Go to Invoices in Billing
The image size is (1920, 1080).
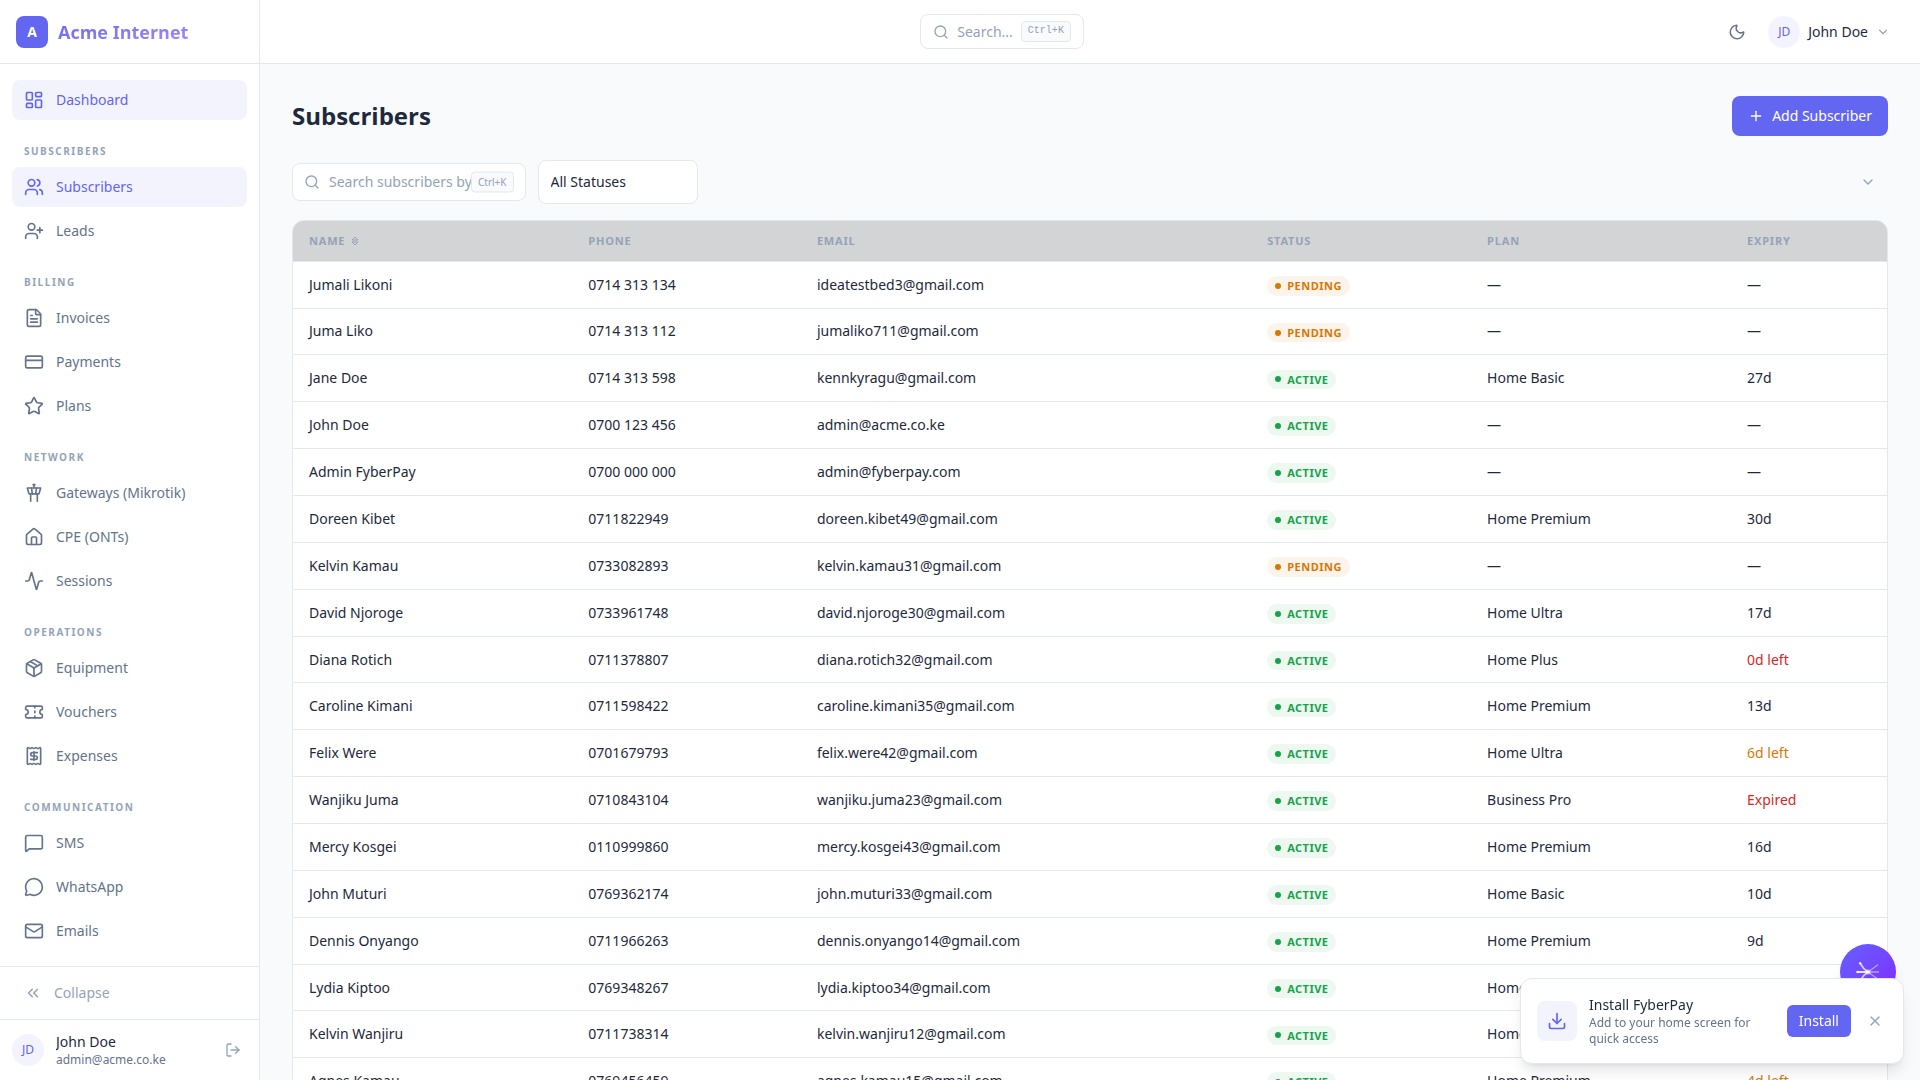coord(129,318)
